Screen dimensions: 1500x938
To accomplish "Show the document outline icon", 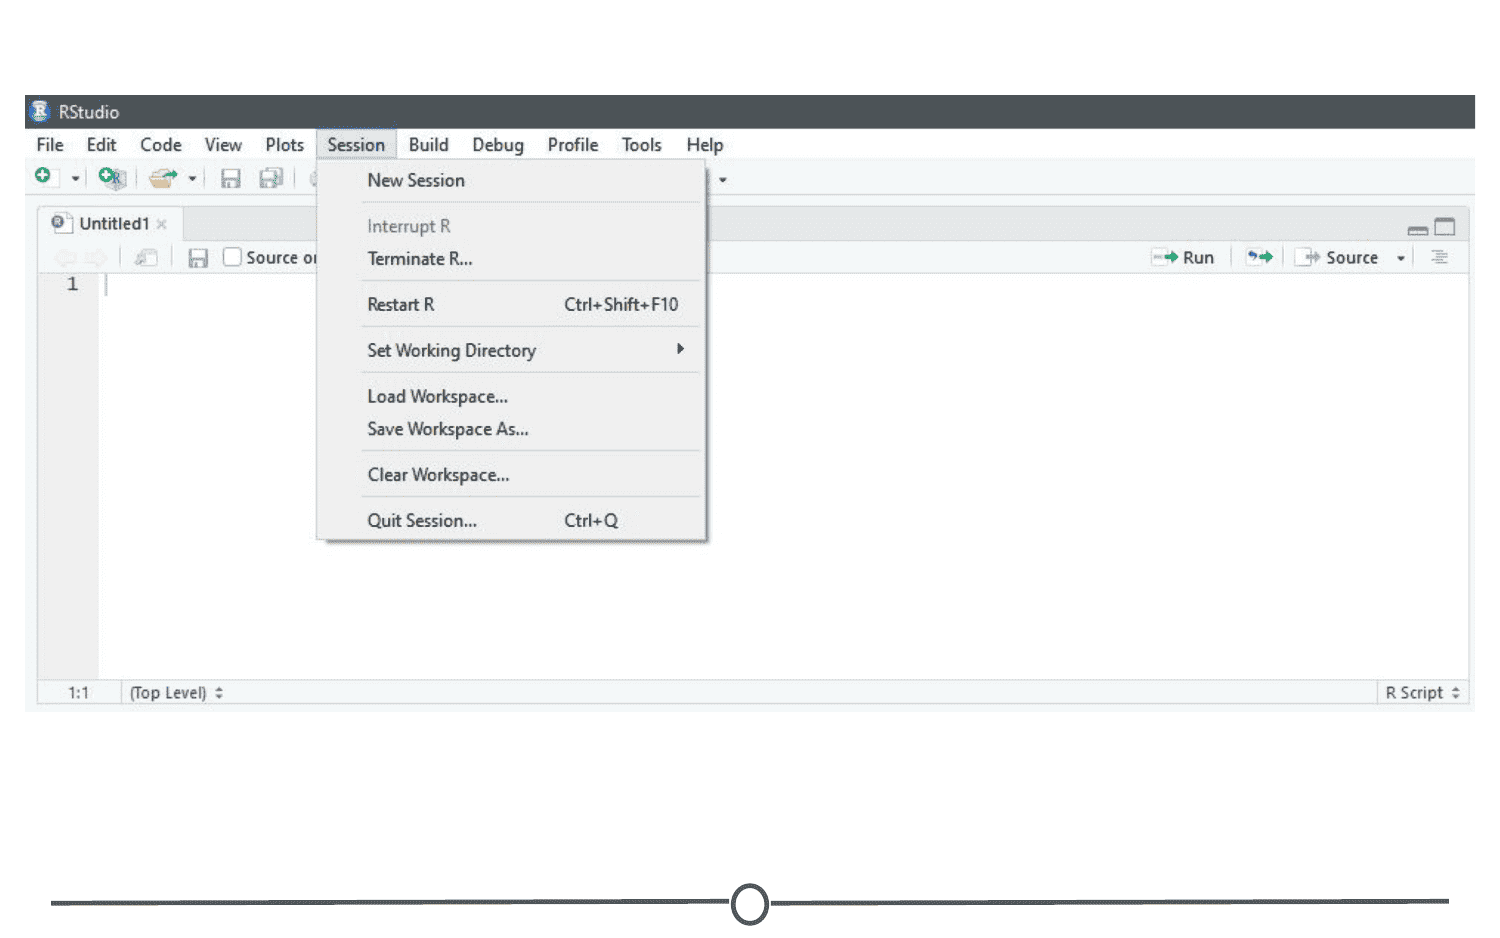I will point(1440,257).
